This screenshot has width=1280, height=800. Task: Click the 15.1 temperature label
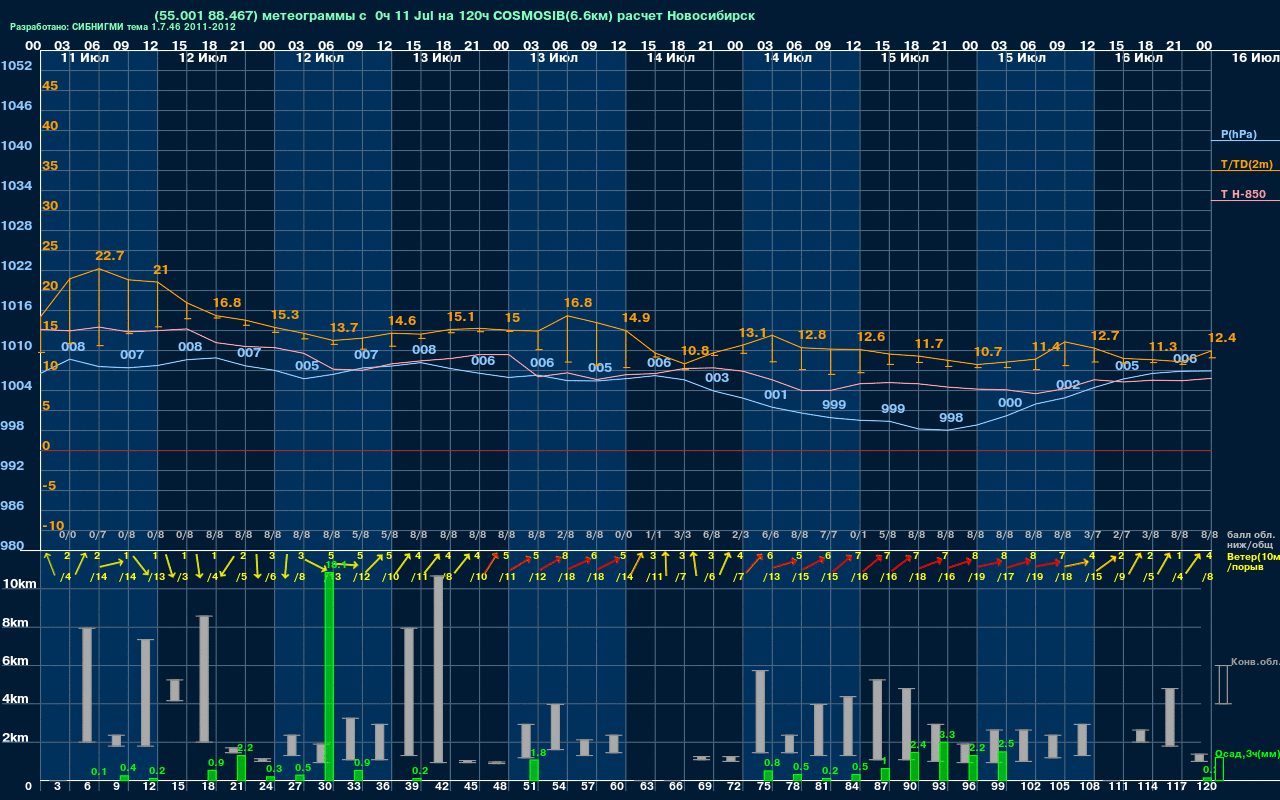[460, 317]
